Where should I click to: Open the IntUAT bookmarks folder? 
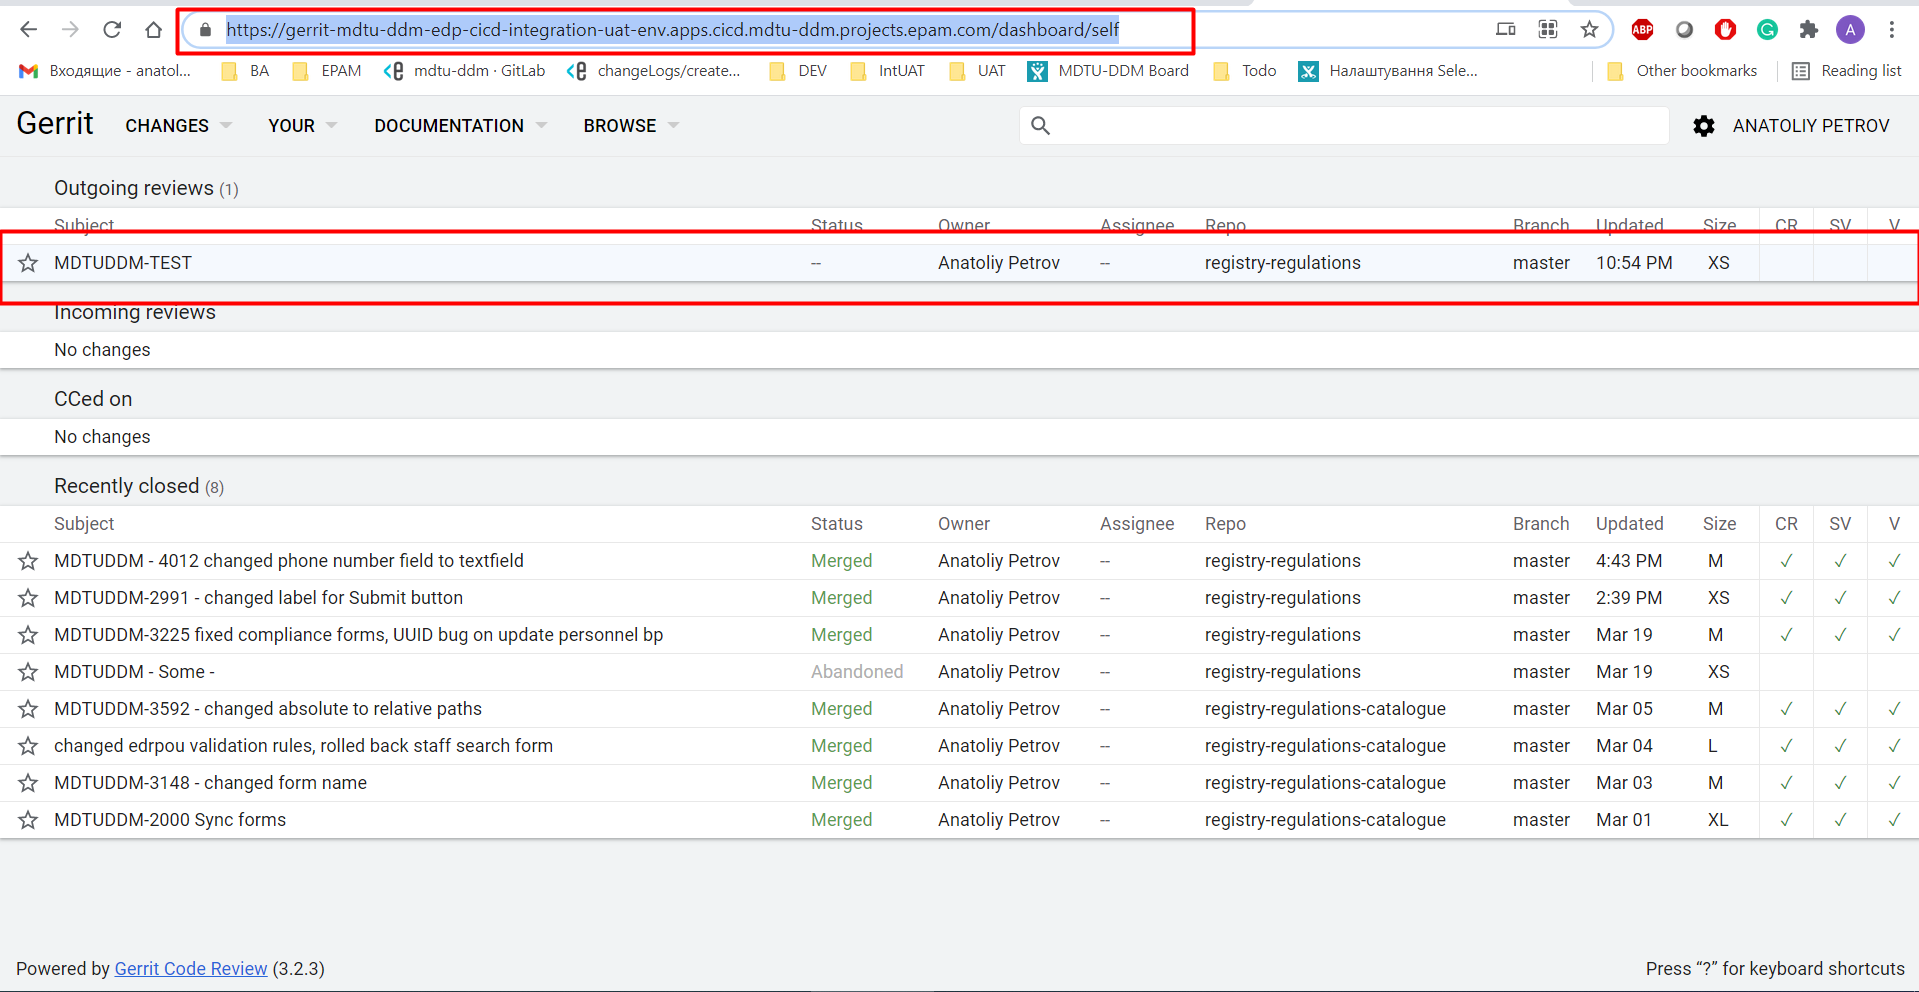click(x=887, y=71)
